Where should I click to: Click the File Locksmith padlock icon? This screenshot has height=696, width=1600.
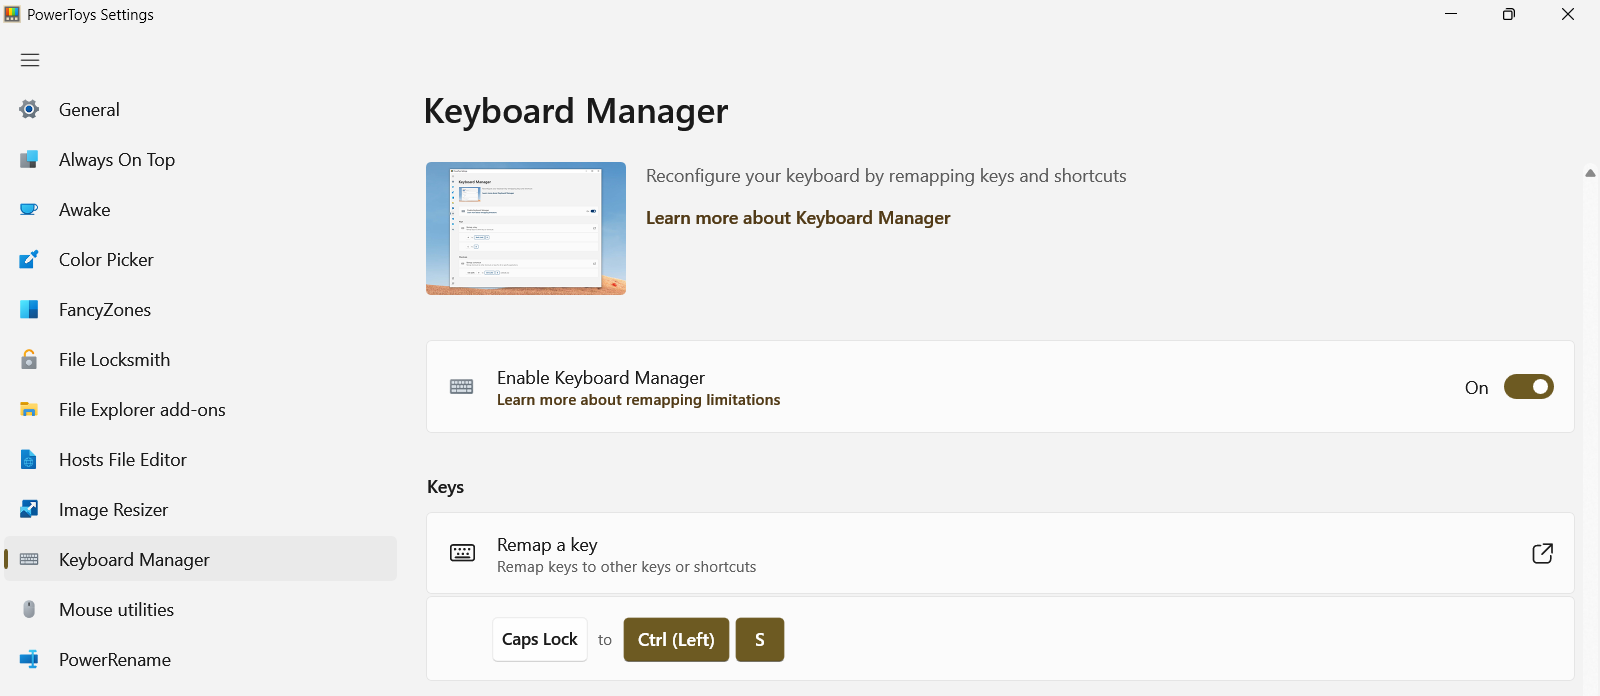29,360
